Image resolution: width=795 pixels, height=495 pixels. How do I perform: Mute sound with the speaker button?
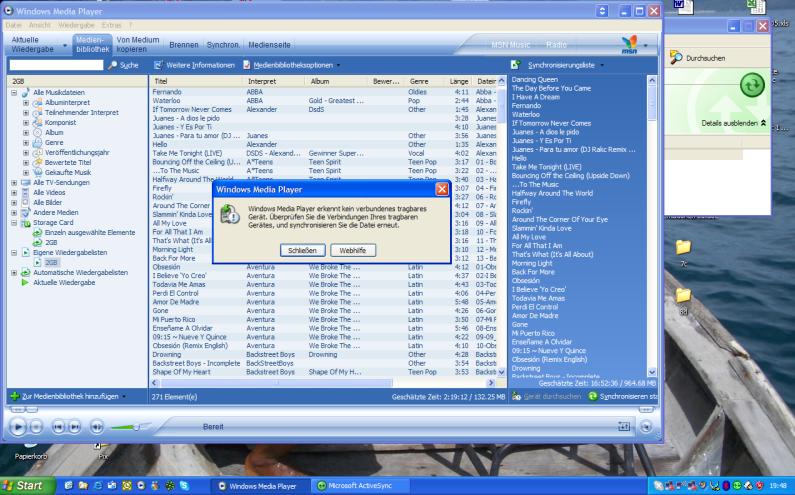click(96, 427)
